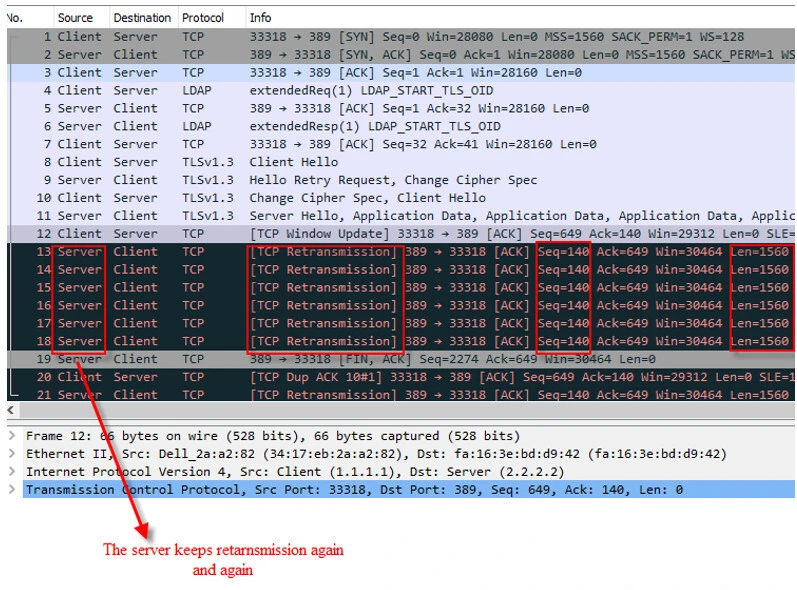797x590 pixels.
Task: Select packet 1 SYN from Client
Action: pyautogui.click(x=400, y=36)
